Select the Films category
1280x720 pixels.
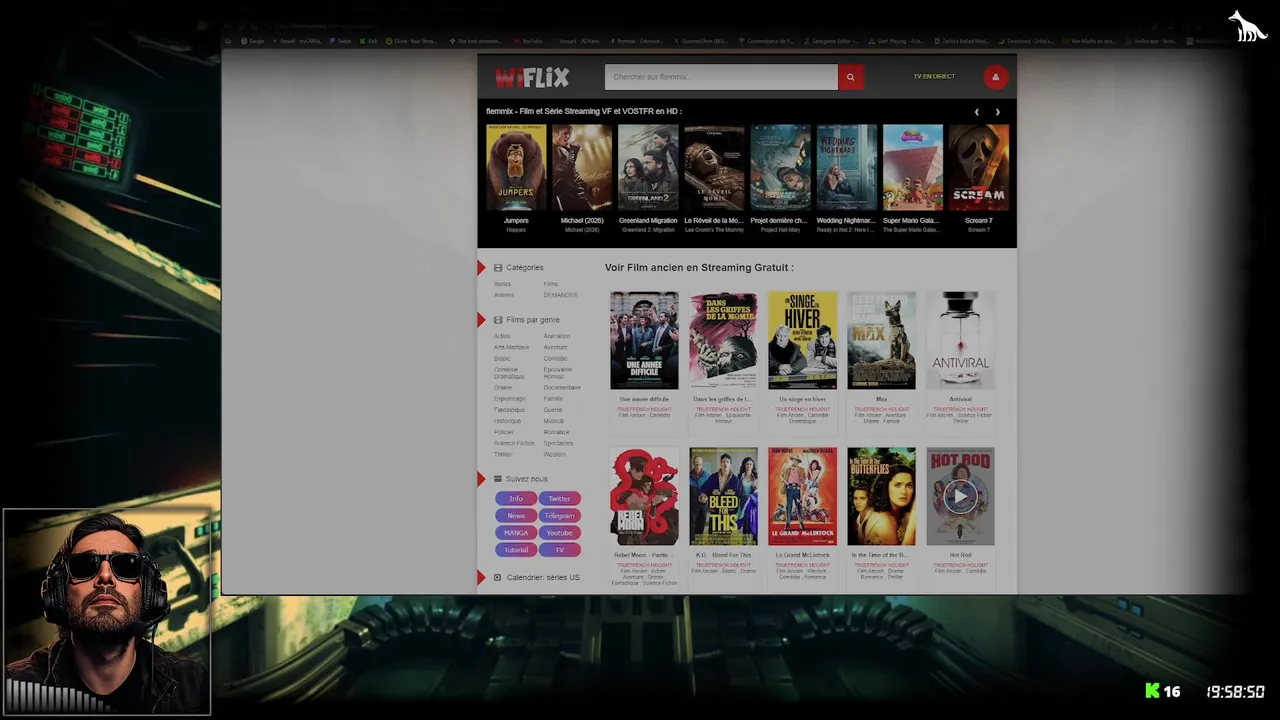click(551, 284)
